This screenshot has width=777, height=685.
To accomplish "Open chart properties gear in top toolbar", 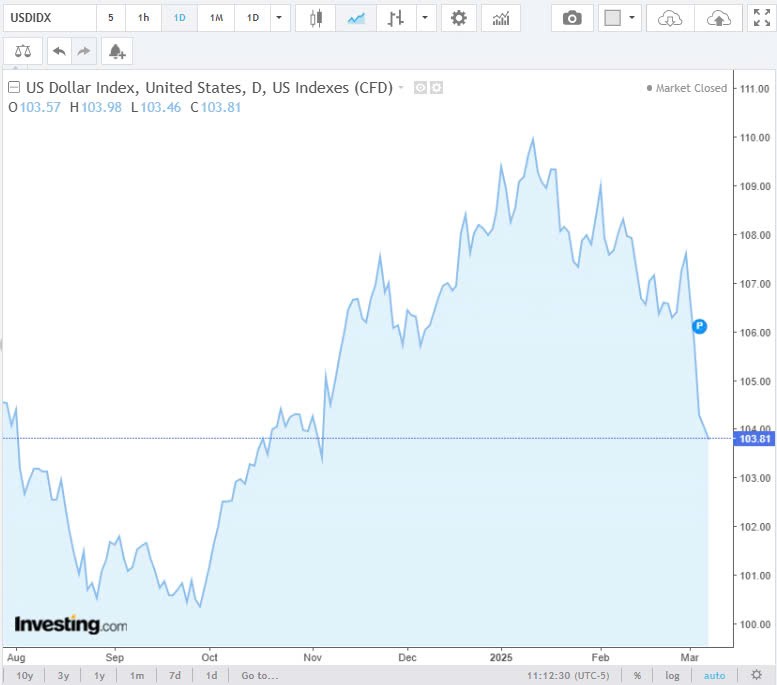I will (459, 18).
